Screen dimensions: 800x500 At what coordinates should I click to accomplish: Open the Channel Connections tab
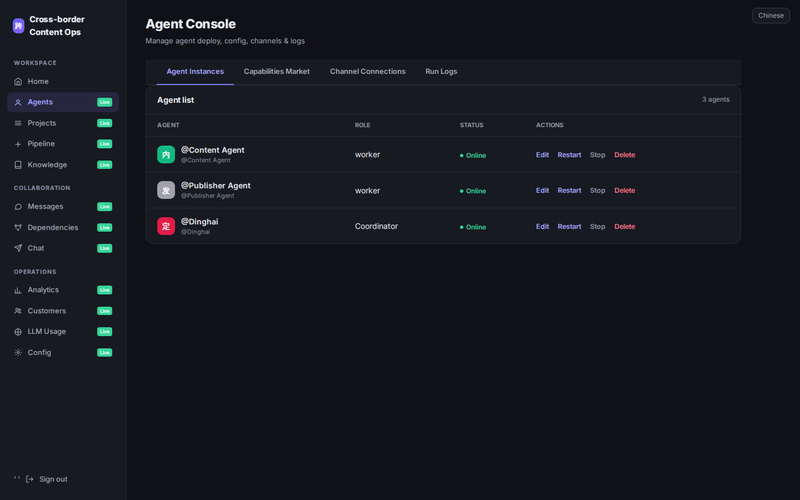point(367,71)
